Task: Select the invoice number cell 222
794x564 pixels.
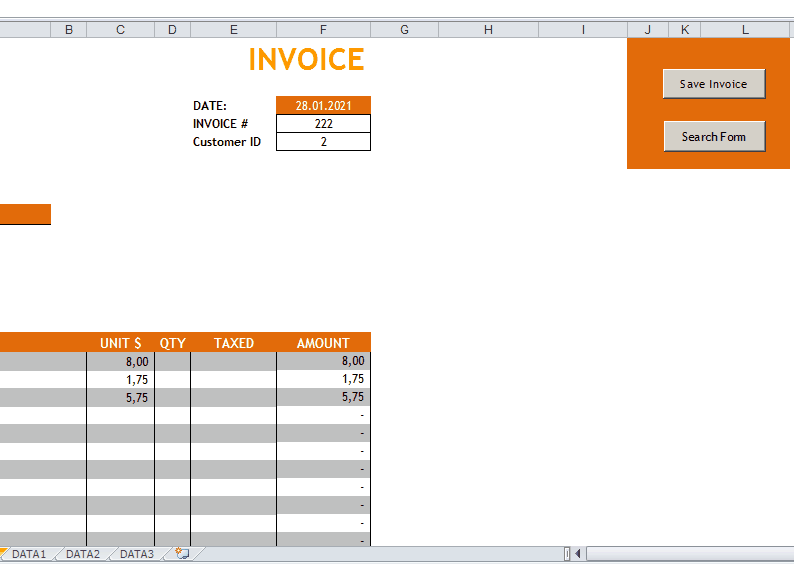Action: click(x=323, y=124)
